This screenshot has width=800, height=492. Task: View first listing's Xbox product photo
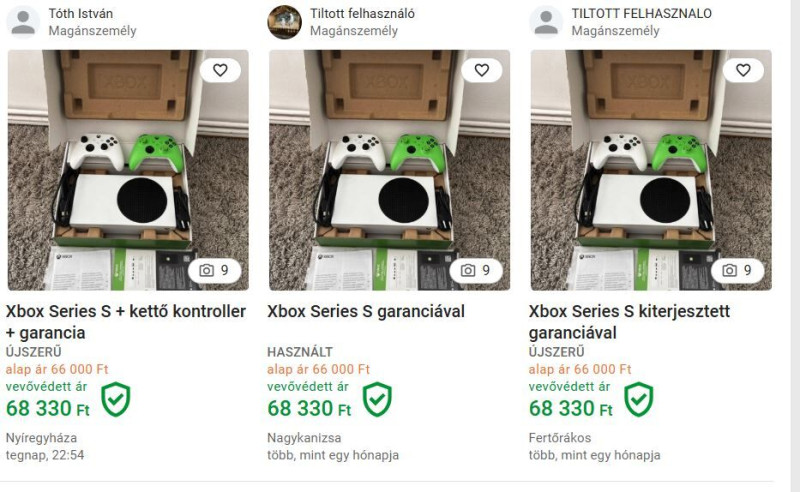click(128, 170)
